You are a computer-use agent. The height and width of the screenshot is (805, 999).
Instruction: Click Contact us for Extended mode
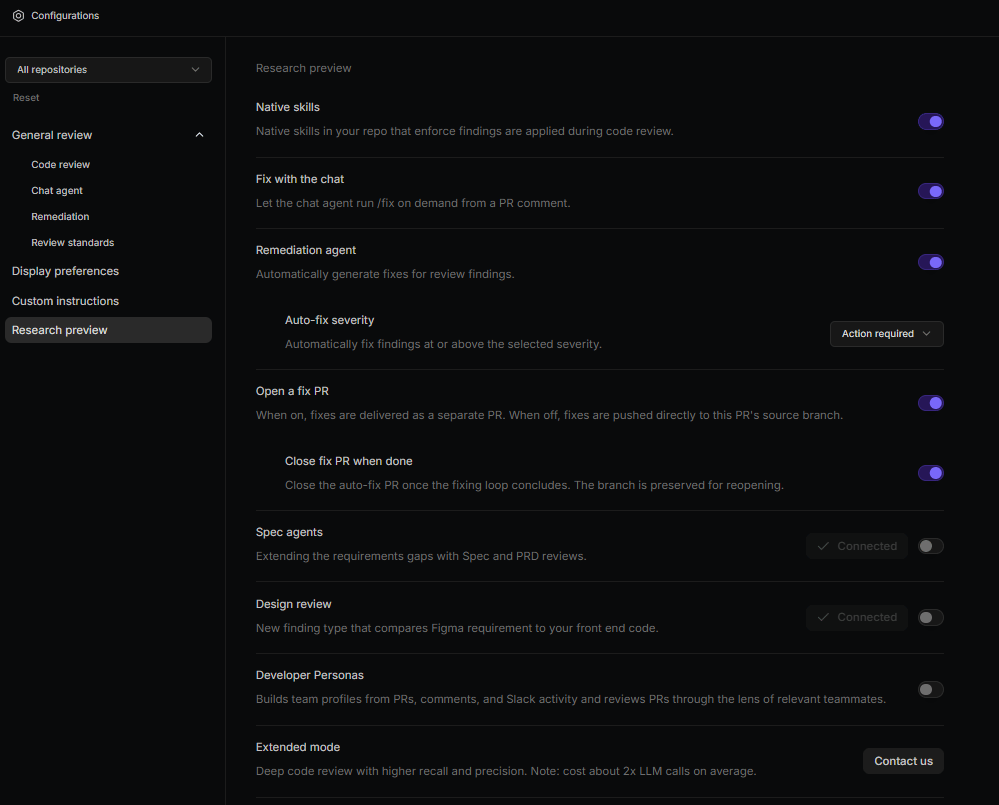[x=903, y=761]
